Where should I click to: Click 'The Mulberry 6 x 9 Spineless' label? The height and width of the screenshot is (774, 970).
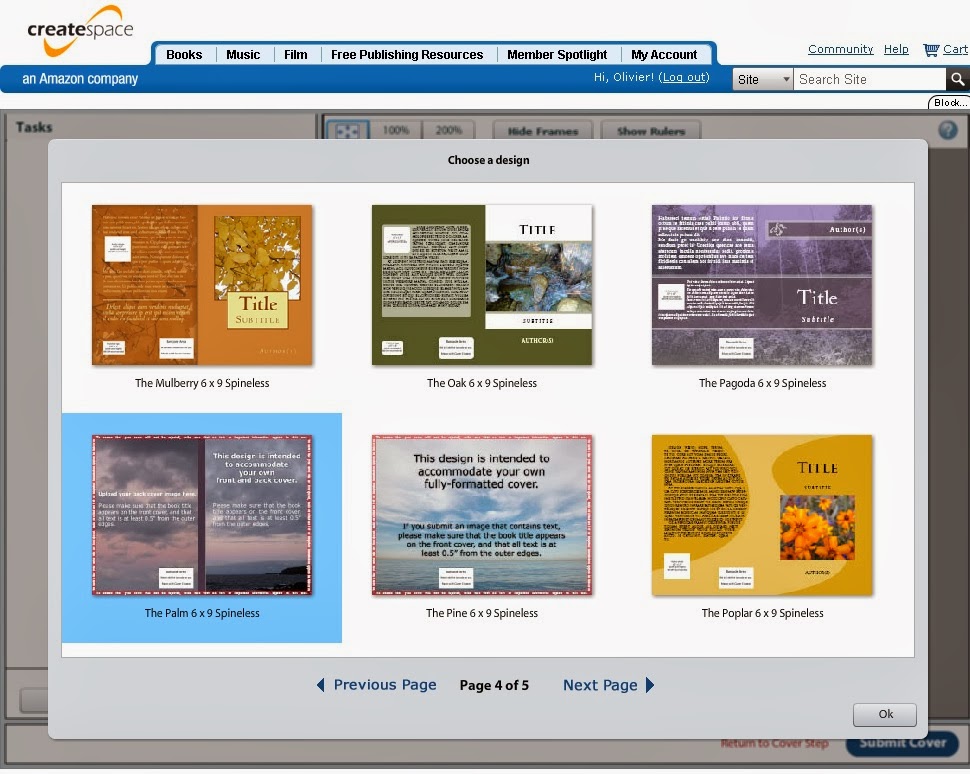coord(202,383)
